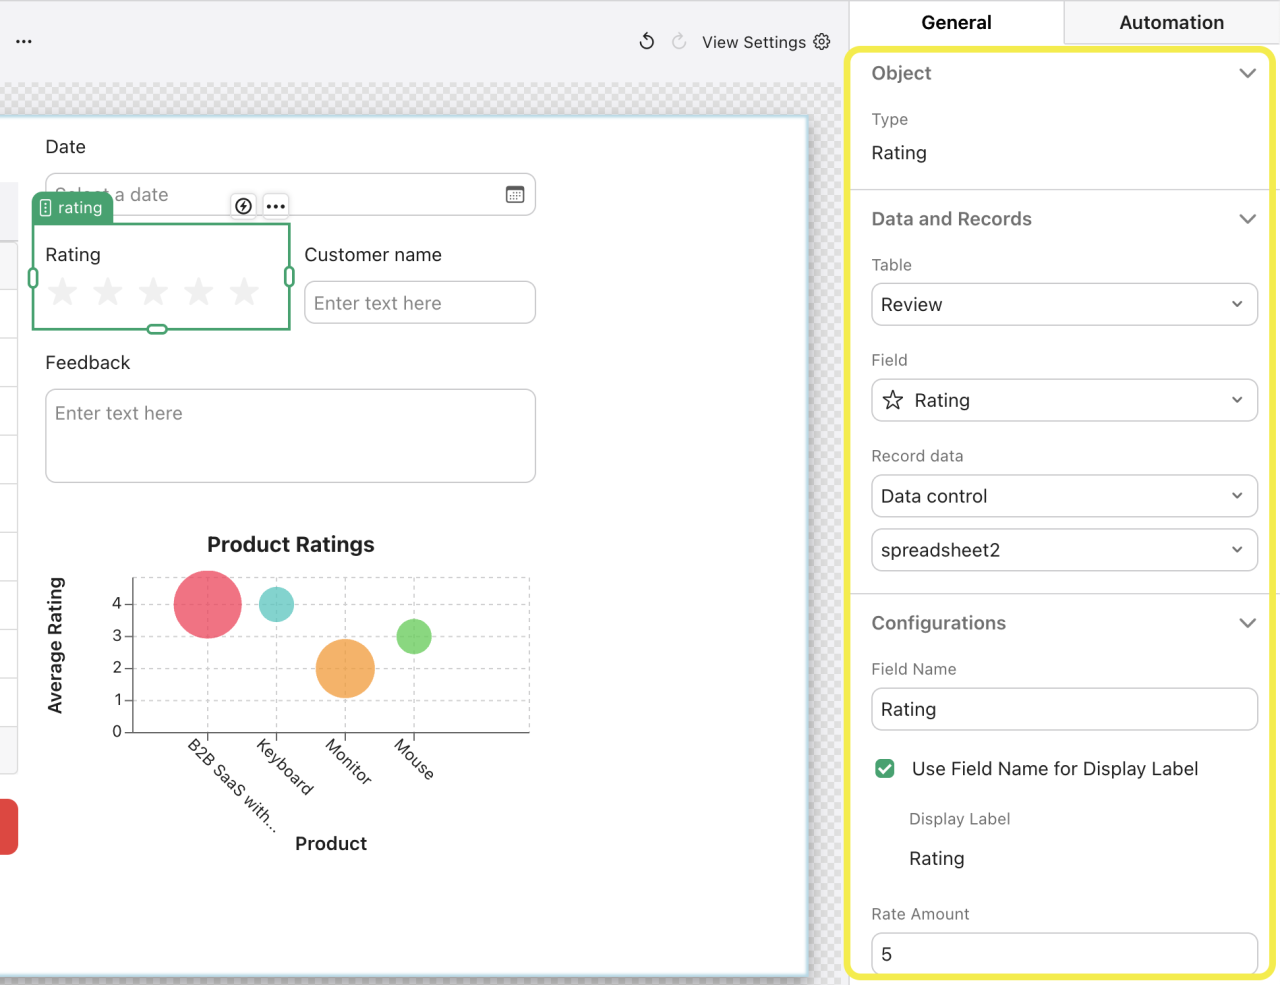Image resolution: width=1280 pixels, height=985 pixels.
Task: Uncheck Use Field Name for Display Label
Action: pos(885,769)
